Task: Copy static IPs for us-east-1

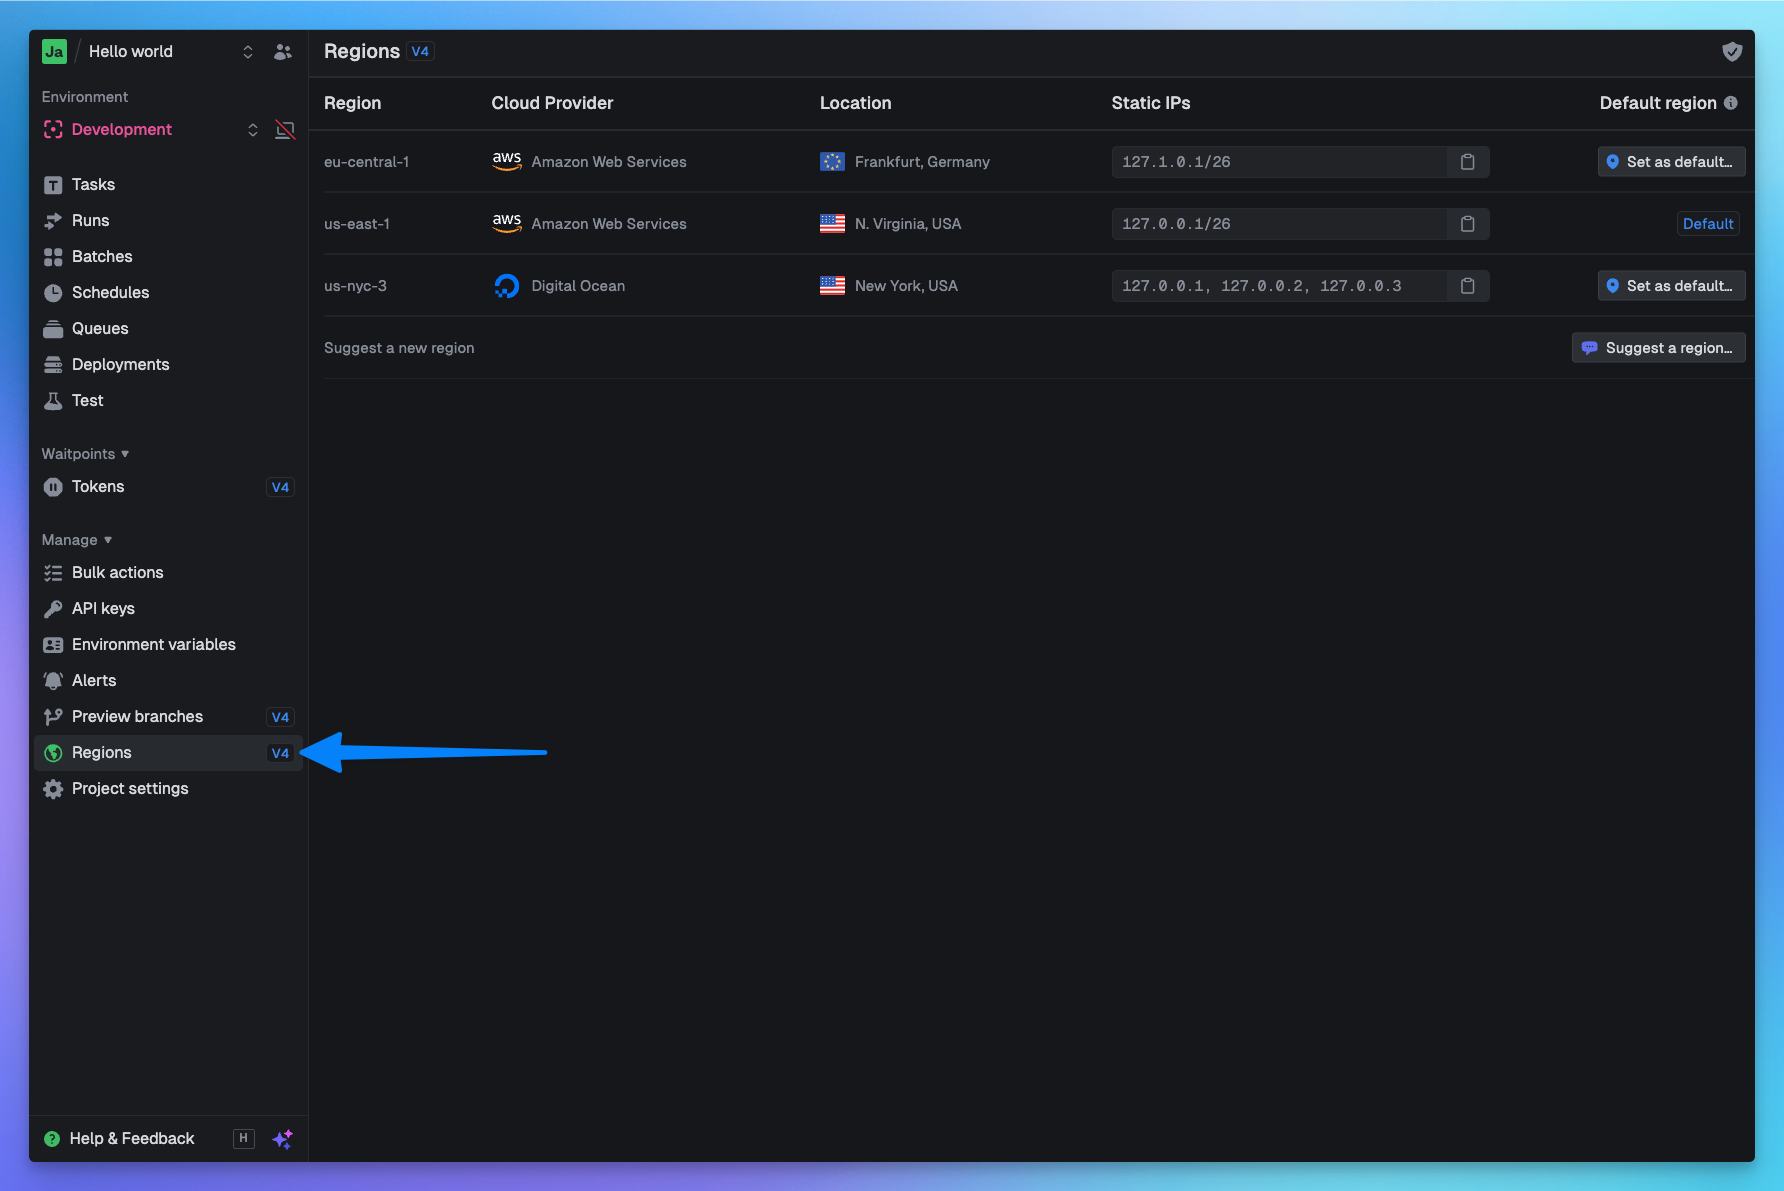Action: [1468, 224]
